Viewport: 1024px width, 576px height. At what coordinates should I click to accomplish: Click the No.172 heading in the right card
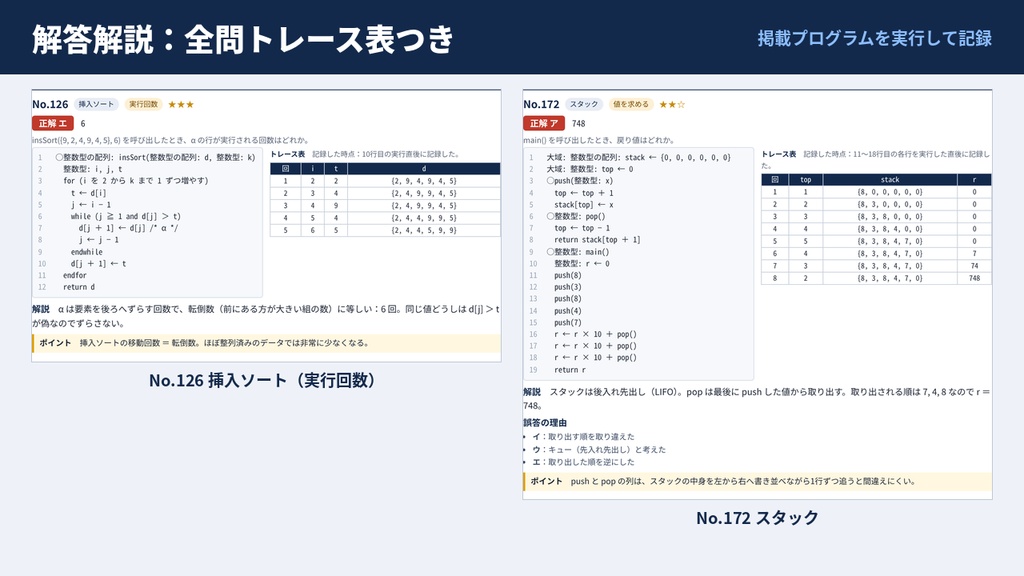point(541,104)
